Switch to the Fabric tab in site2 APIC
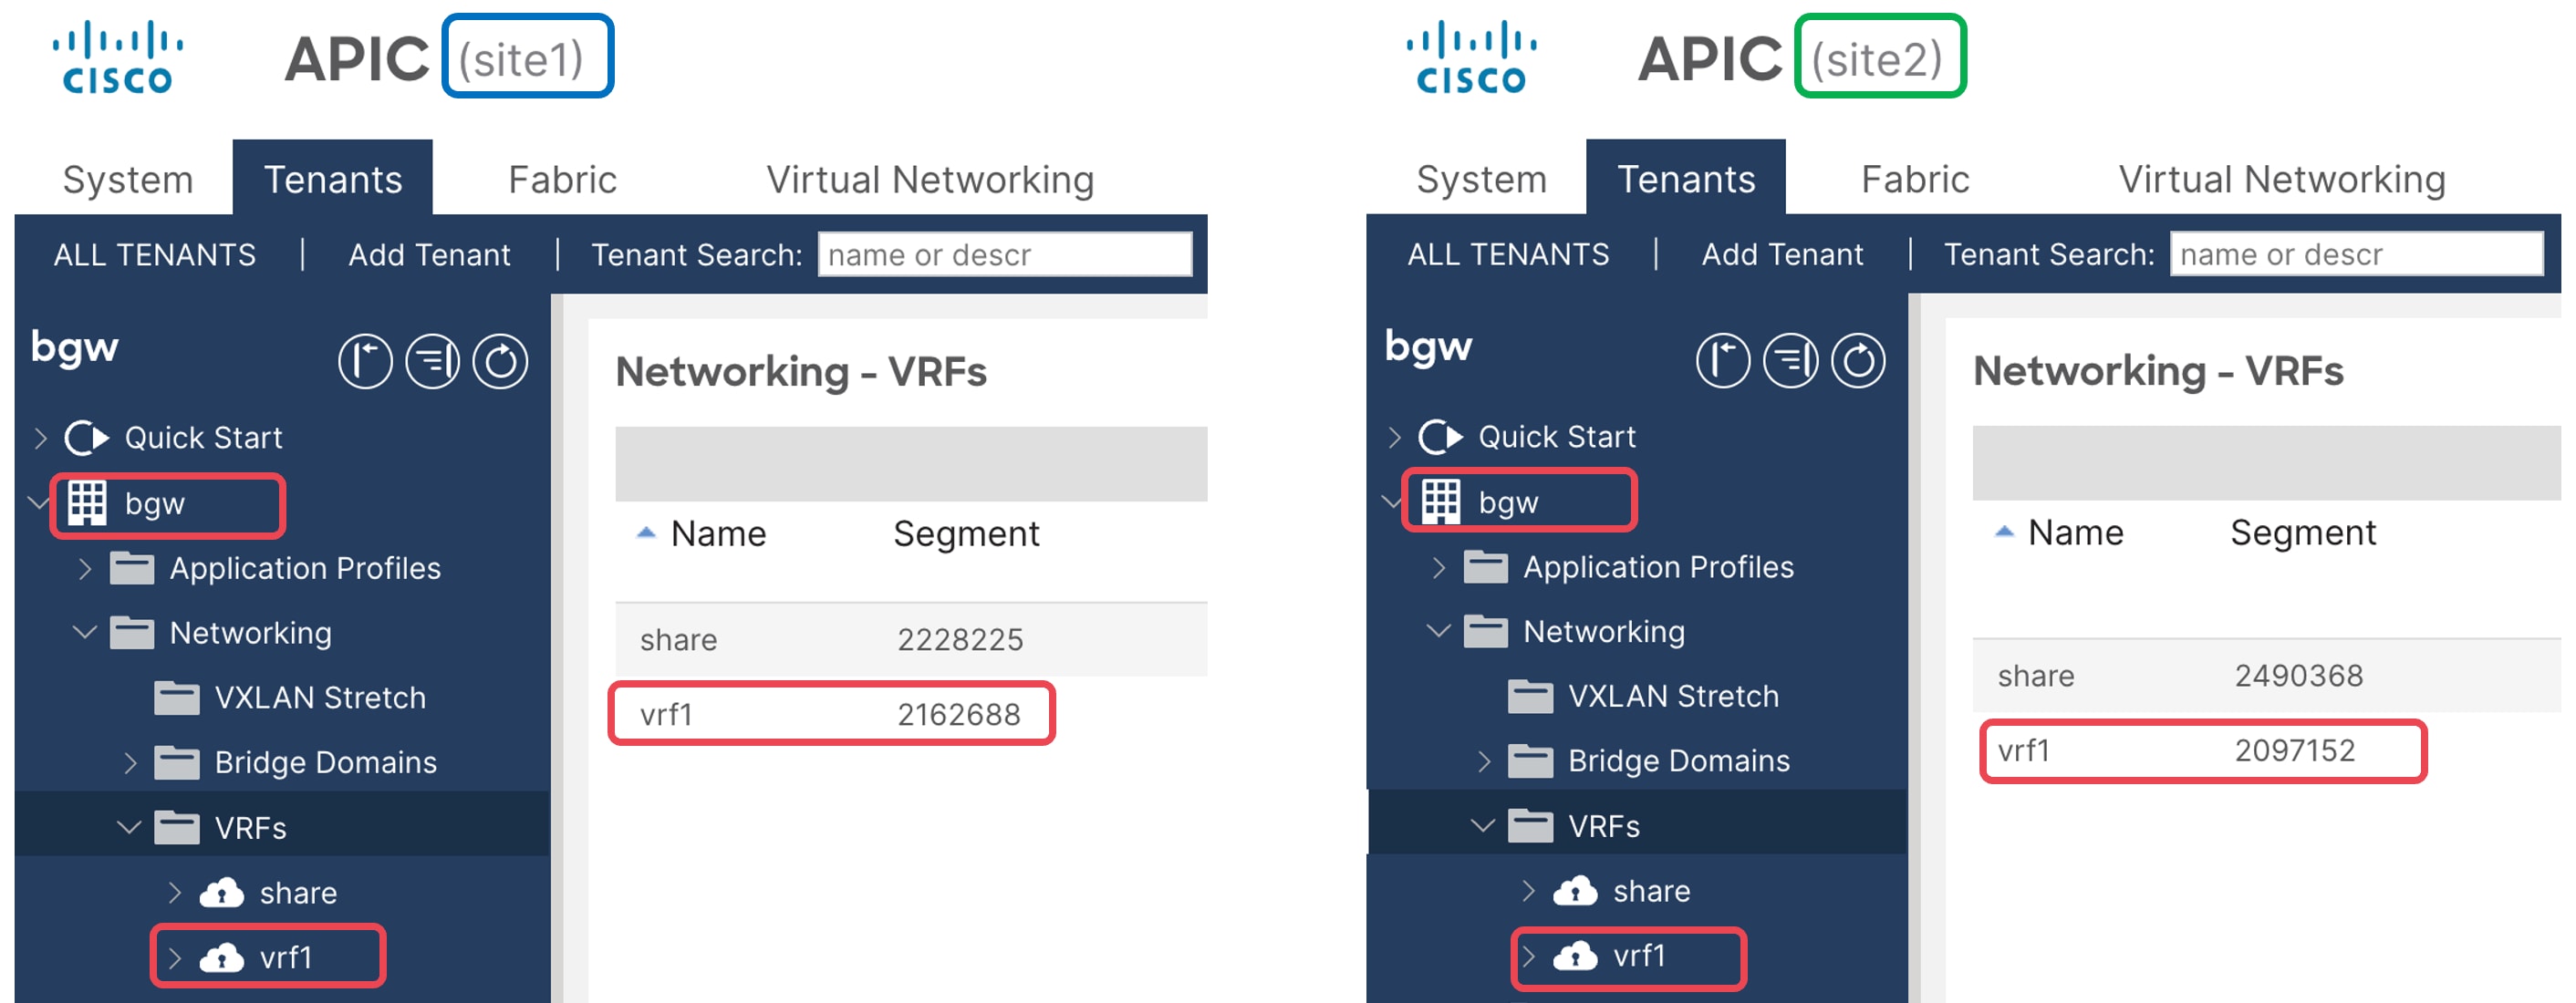2576x1003 pixels. [1915, 179]
